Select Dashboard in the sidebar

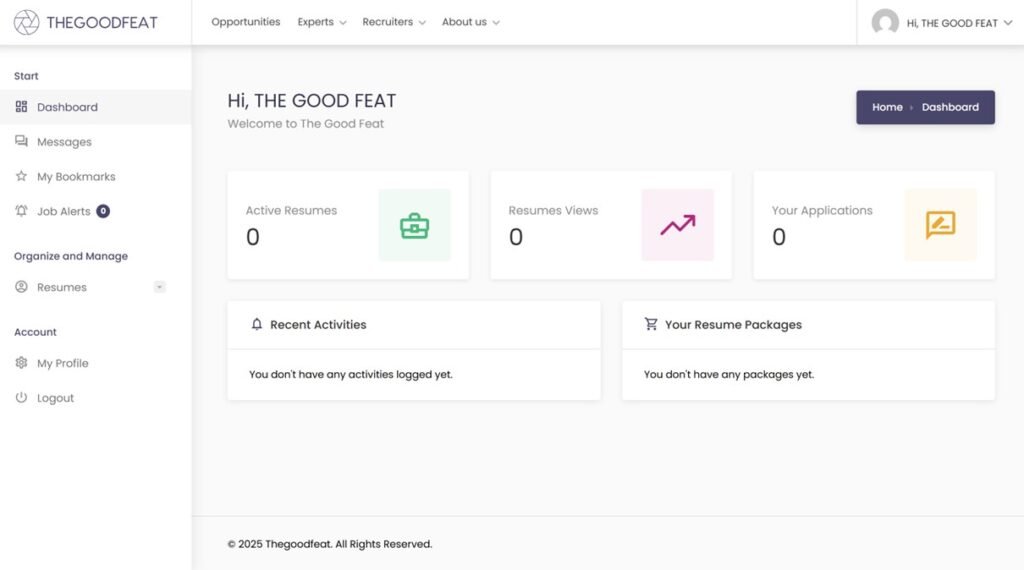pos(67,107)
